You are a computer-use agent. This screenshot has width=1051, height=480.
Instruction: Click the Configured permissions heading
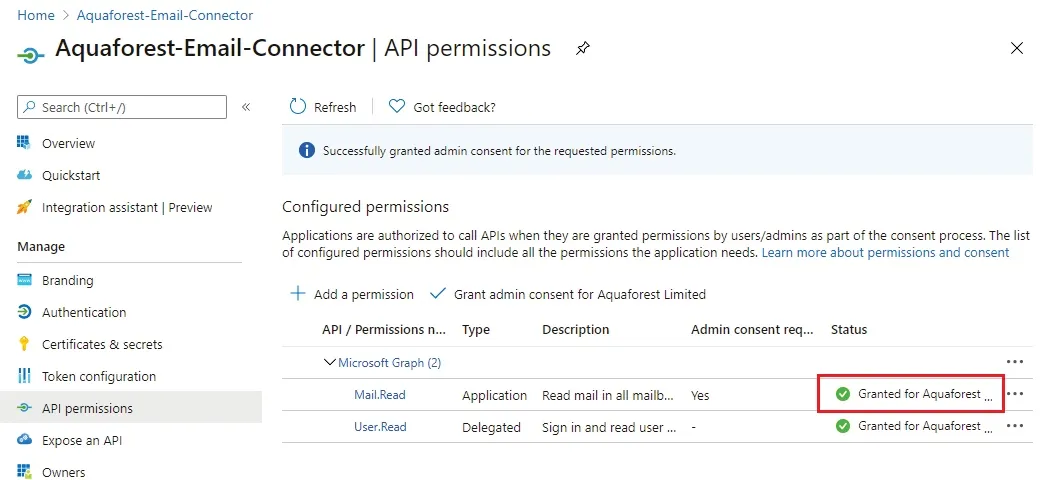[365, 206]
